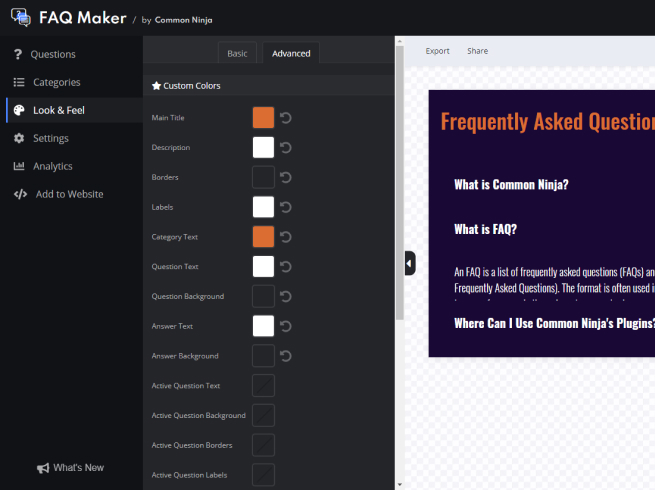Pick the Description white swatch
655x490 pixels.
pyautogui.click(x=263, y=147)
